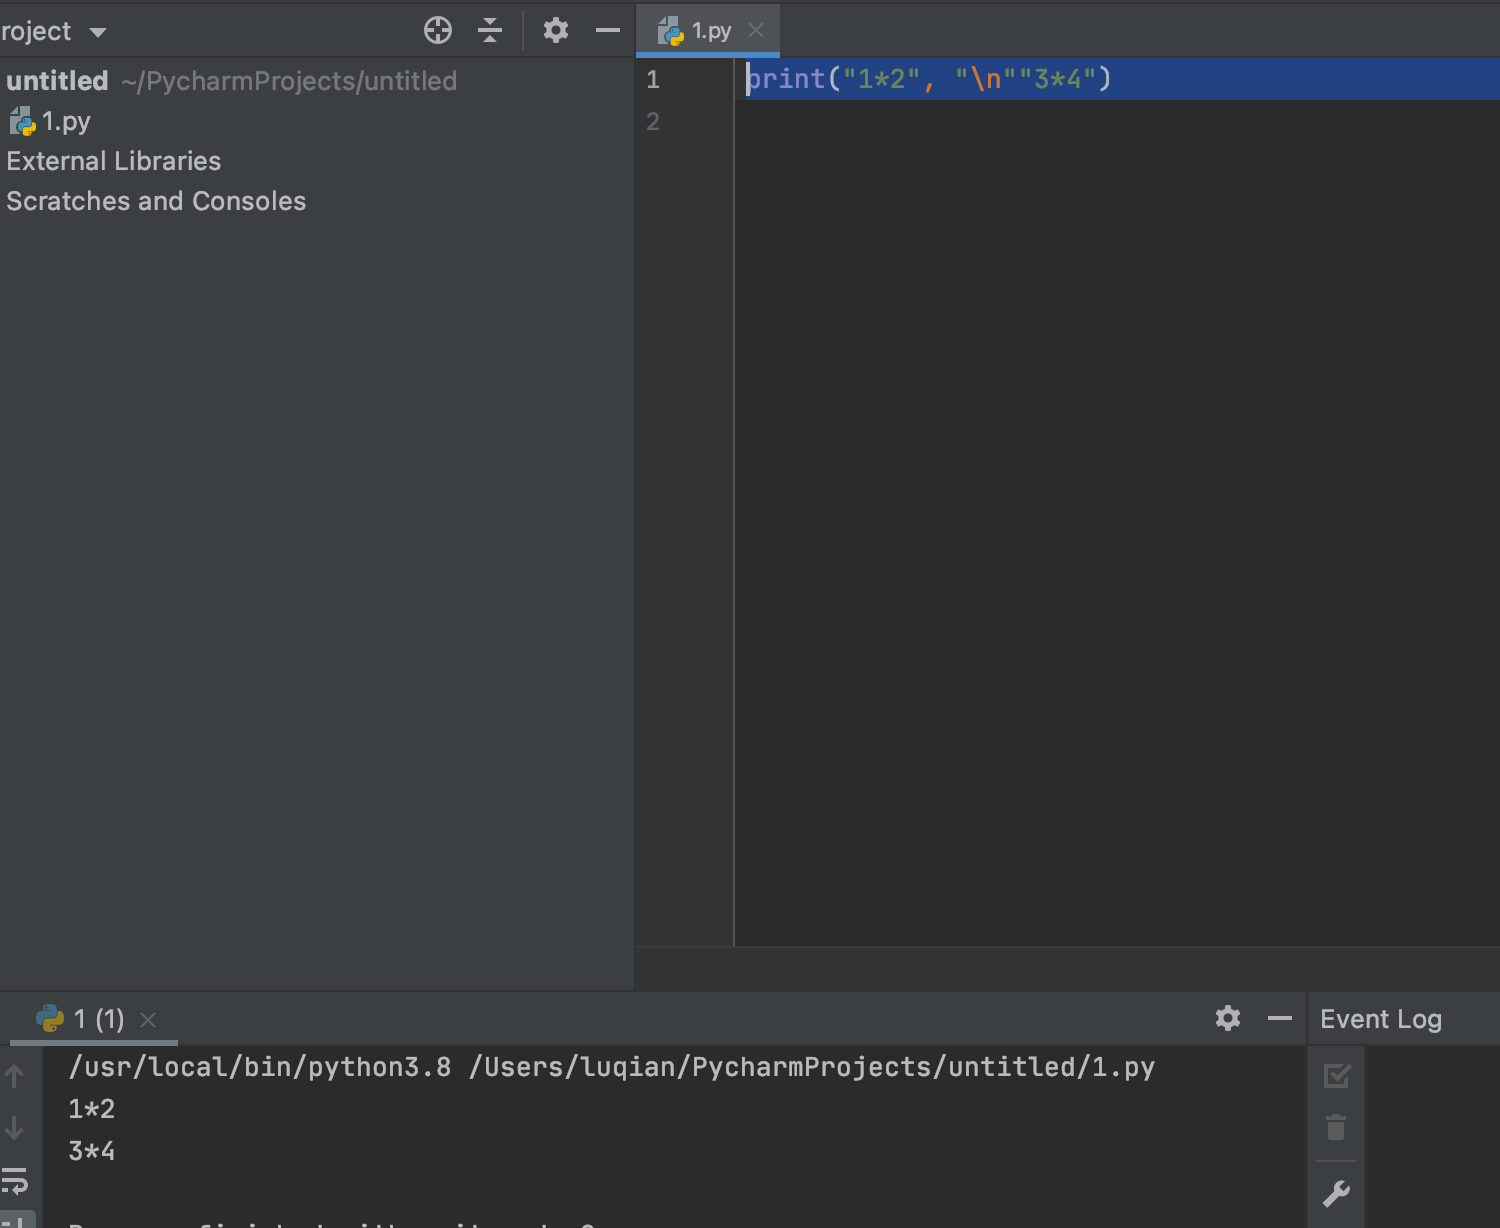Click the 3*4 output line in console
Image resolution: width=1500 pixels, height=1228 pixels.
point(92,1151)
